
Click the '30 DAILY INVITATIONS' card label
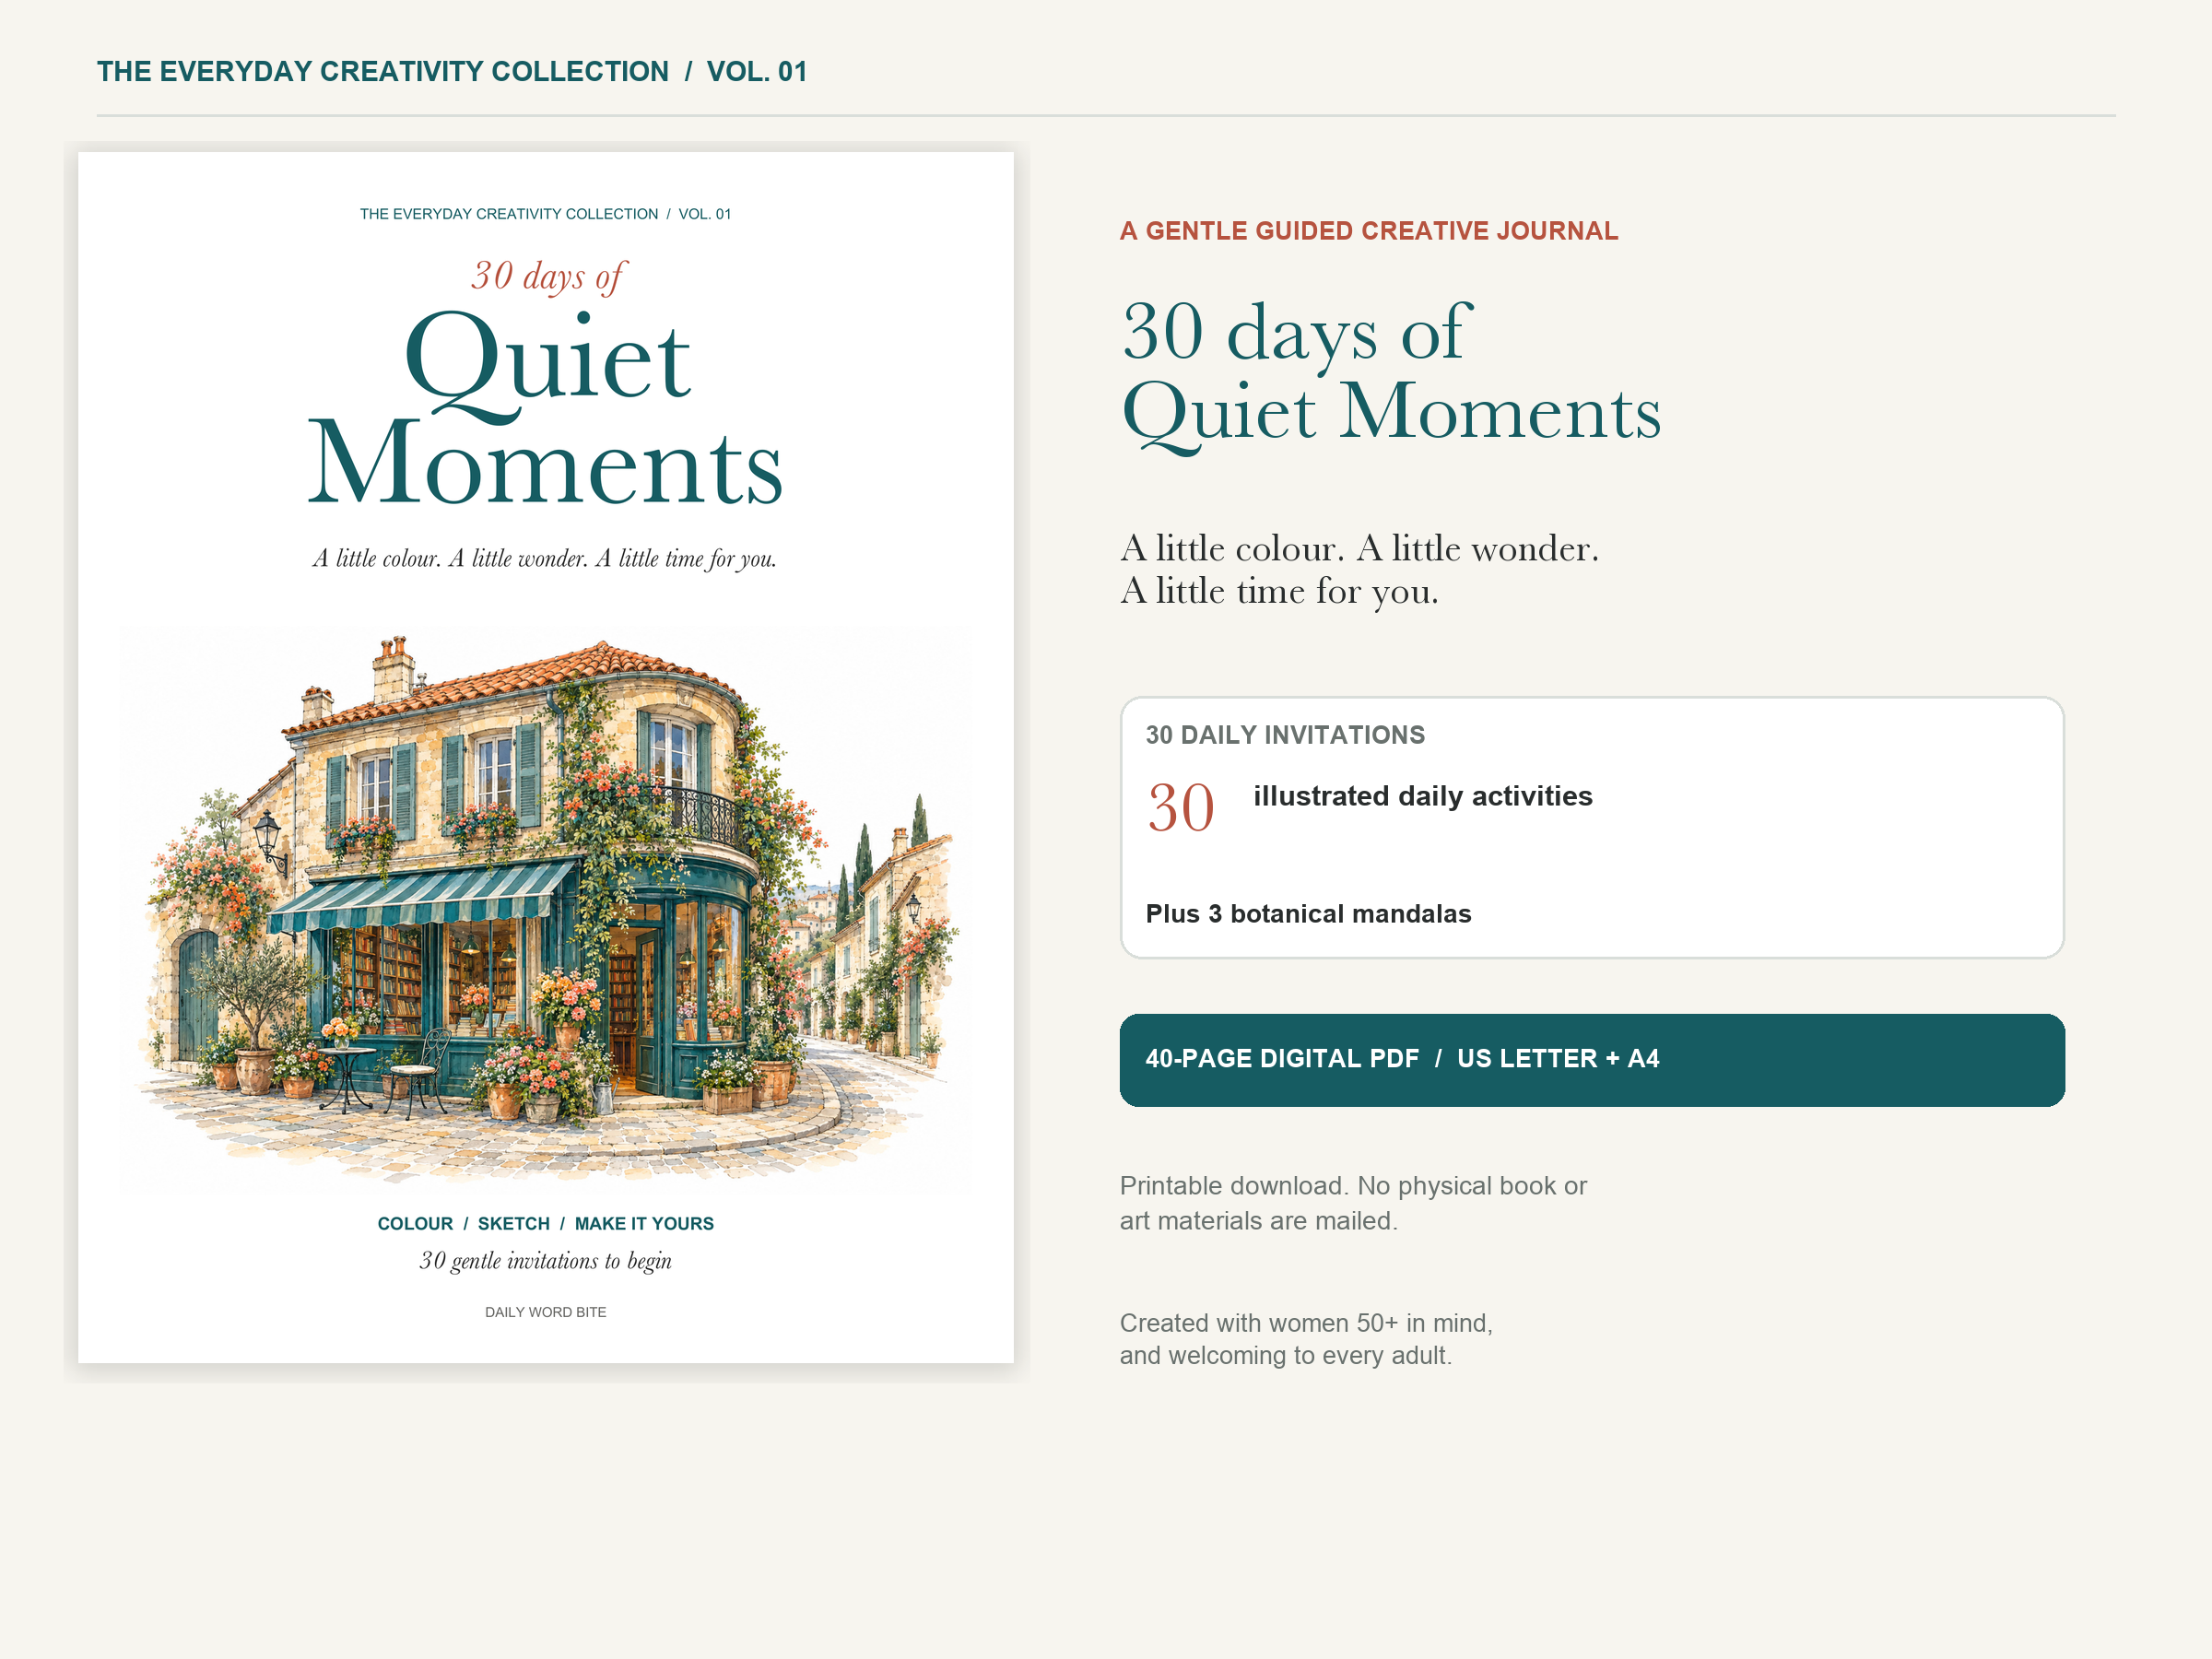(x=1285, y=735)
